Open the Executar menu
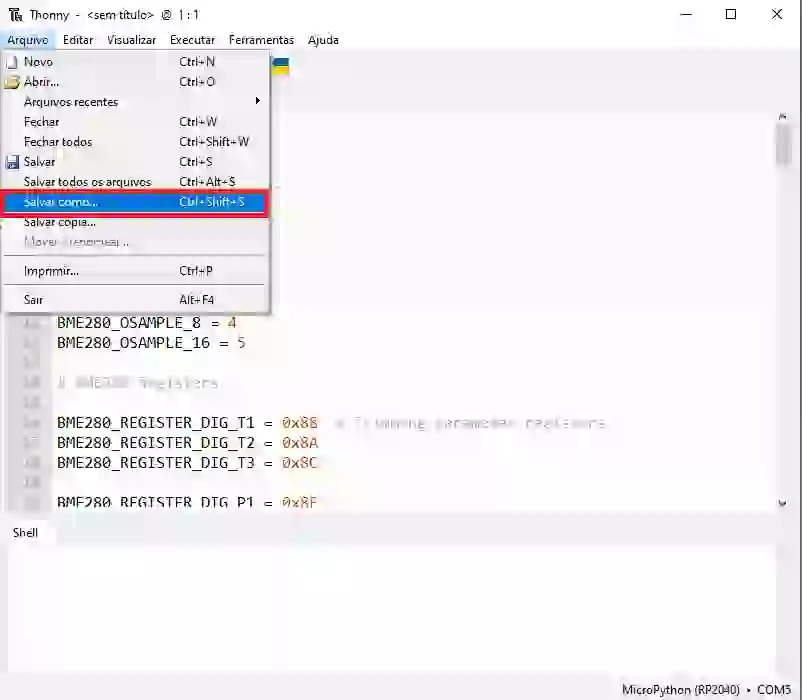This screenshot has height=700, width=802. 192,40
